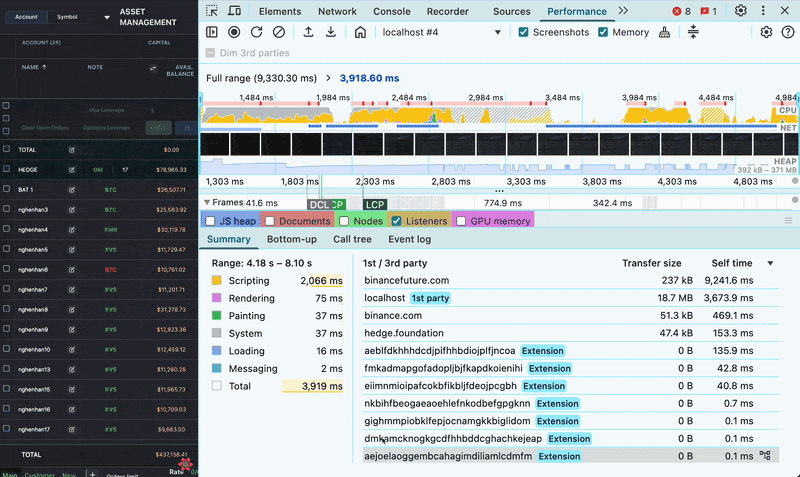Edit the TOTAL row pencil icon

[x=71, y=149]
